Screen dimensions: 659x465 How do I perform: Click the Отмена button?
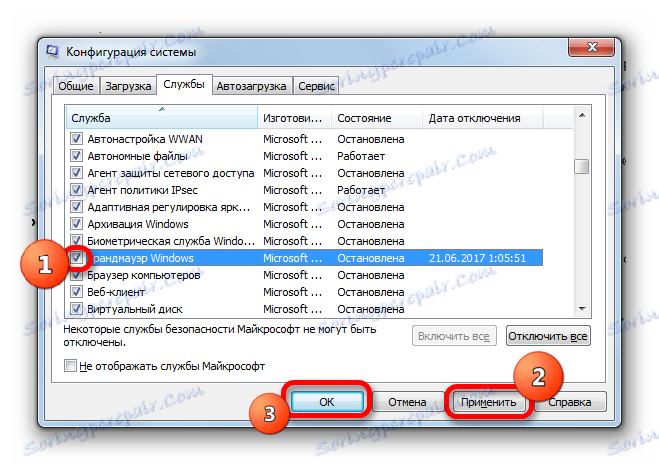coord(407,402)
